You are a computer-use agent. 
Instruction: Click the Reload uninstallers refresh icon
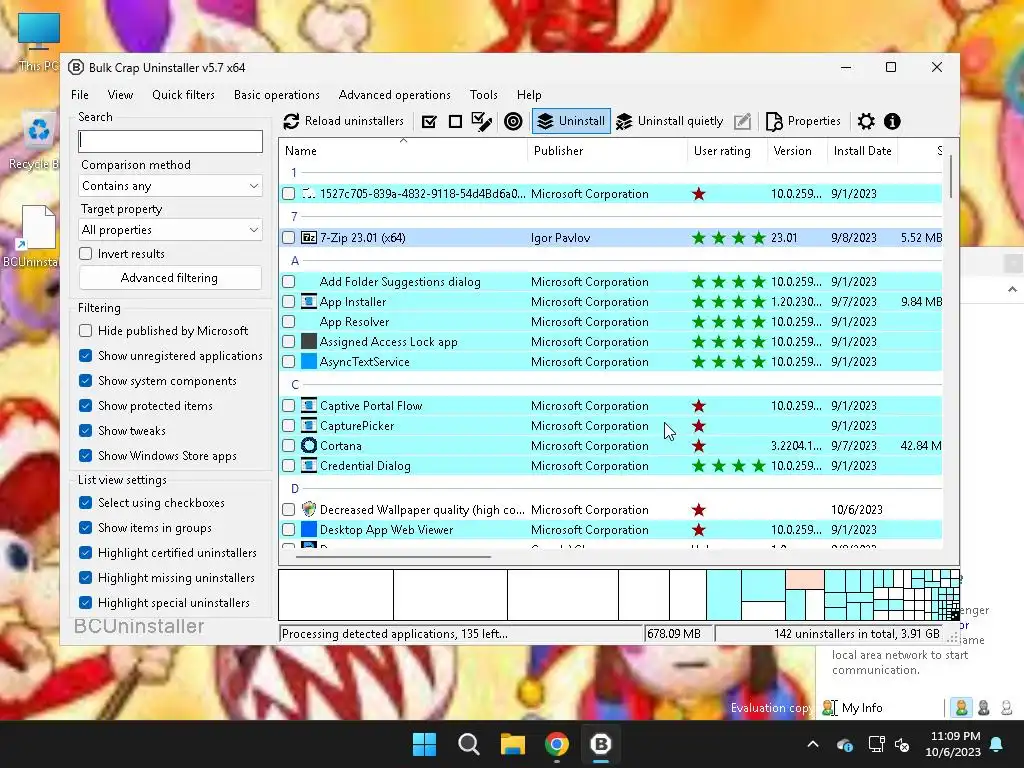point(291,121)
